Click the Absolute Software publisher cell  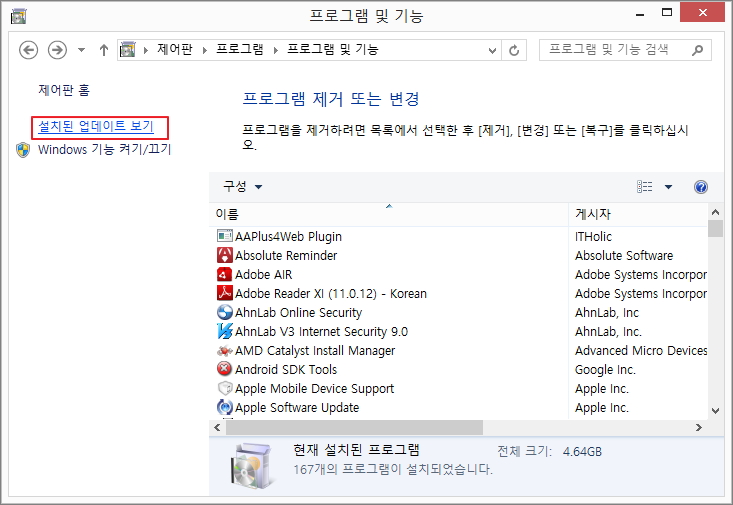click(624, 255)
